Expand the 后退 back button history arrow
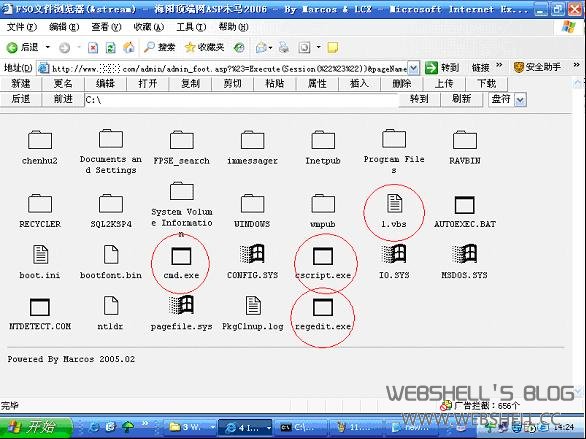 click(x=47, y=47)
